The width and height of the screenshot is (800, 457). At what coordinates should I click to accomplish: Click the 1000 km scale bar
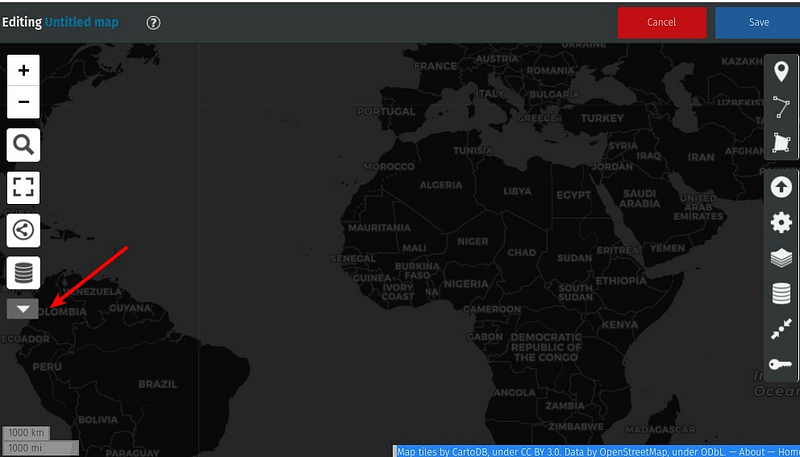27,433
